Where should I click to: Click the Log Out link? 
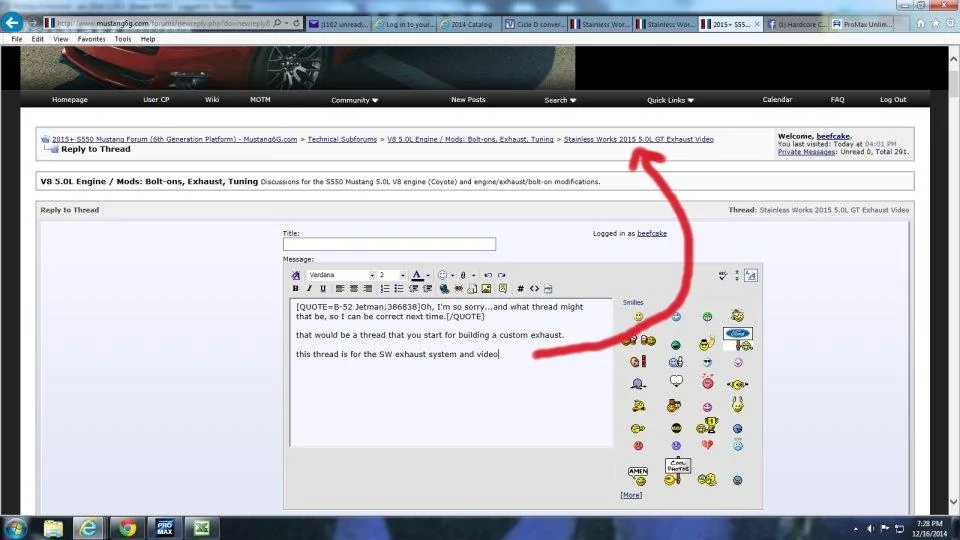(x=893, y=99)
